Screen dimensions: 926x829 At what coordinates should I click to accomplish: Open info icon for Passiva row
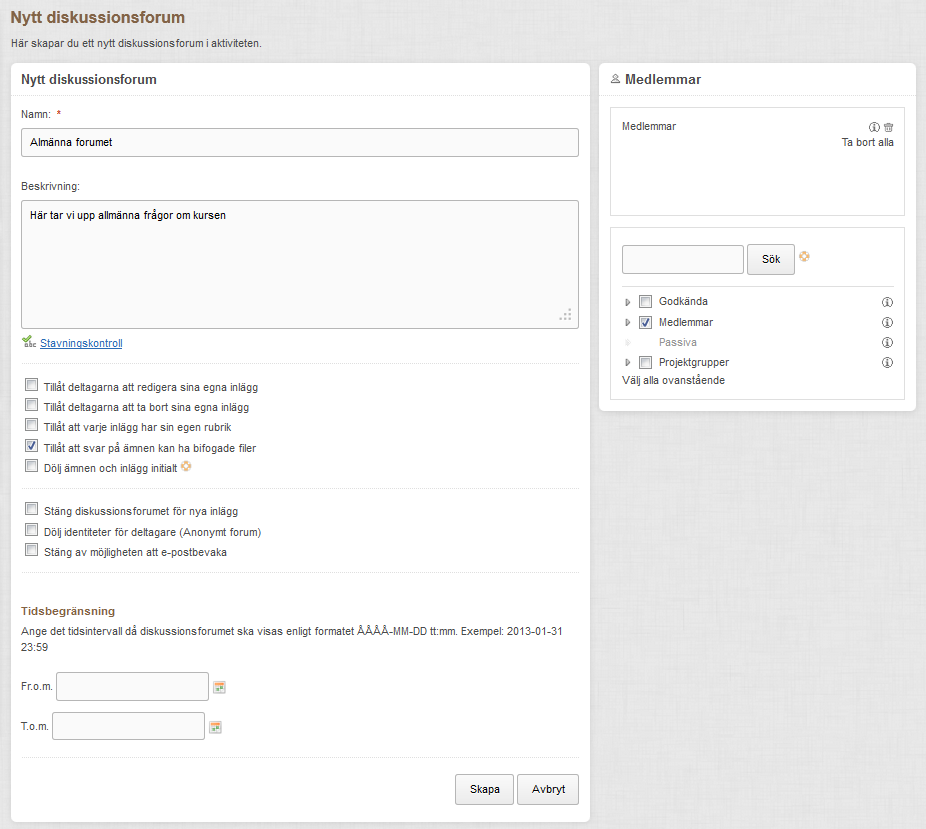pyautogui.click(x=887, y=342)
